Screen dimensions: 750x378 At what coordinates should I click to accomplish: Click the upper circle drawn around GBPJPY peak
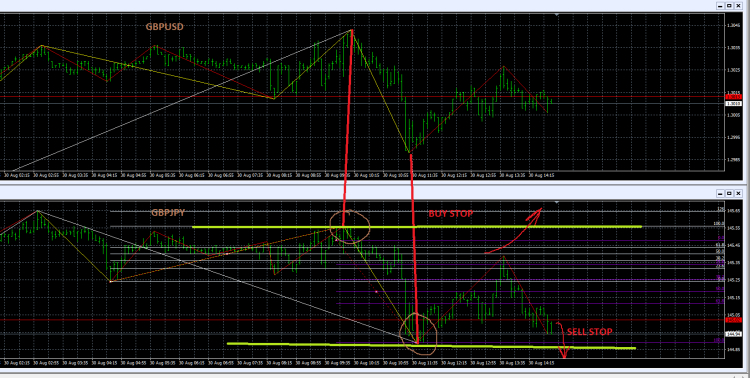point(350,227)
